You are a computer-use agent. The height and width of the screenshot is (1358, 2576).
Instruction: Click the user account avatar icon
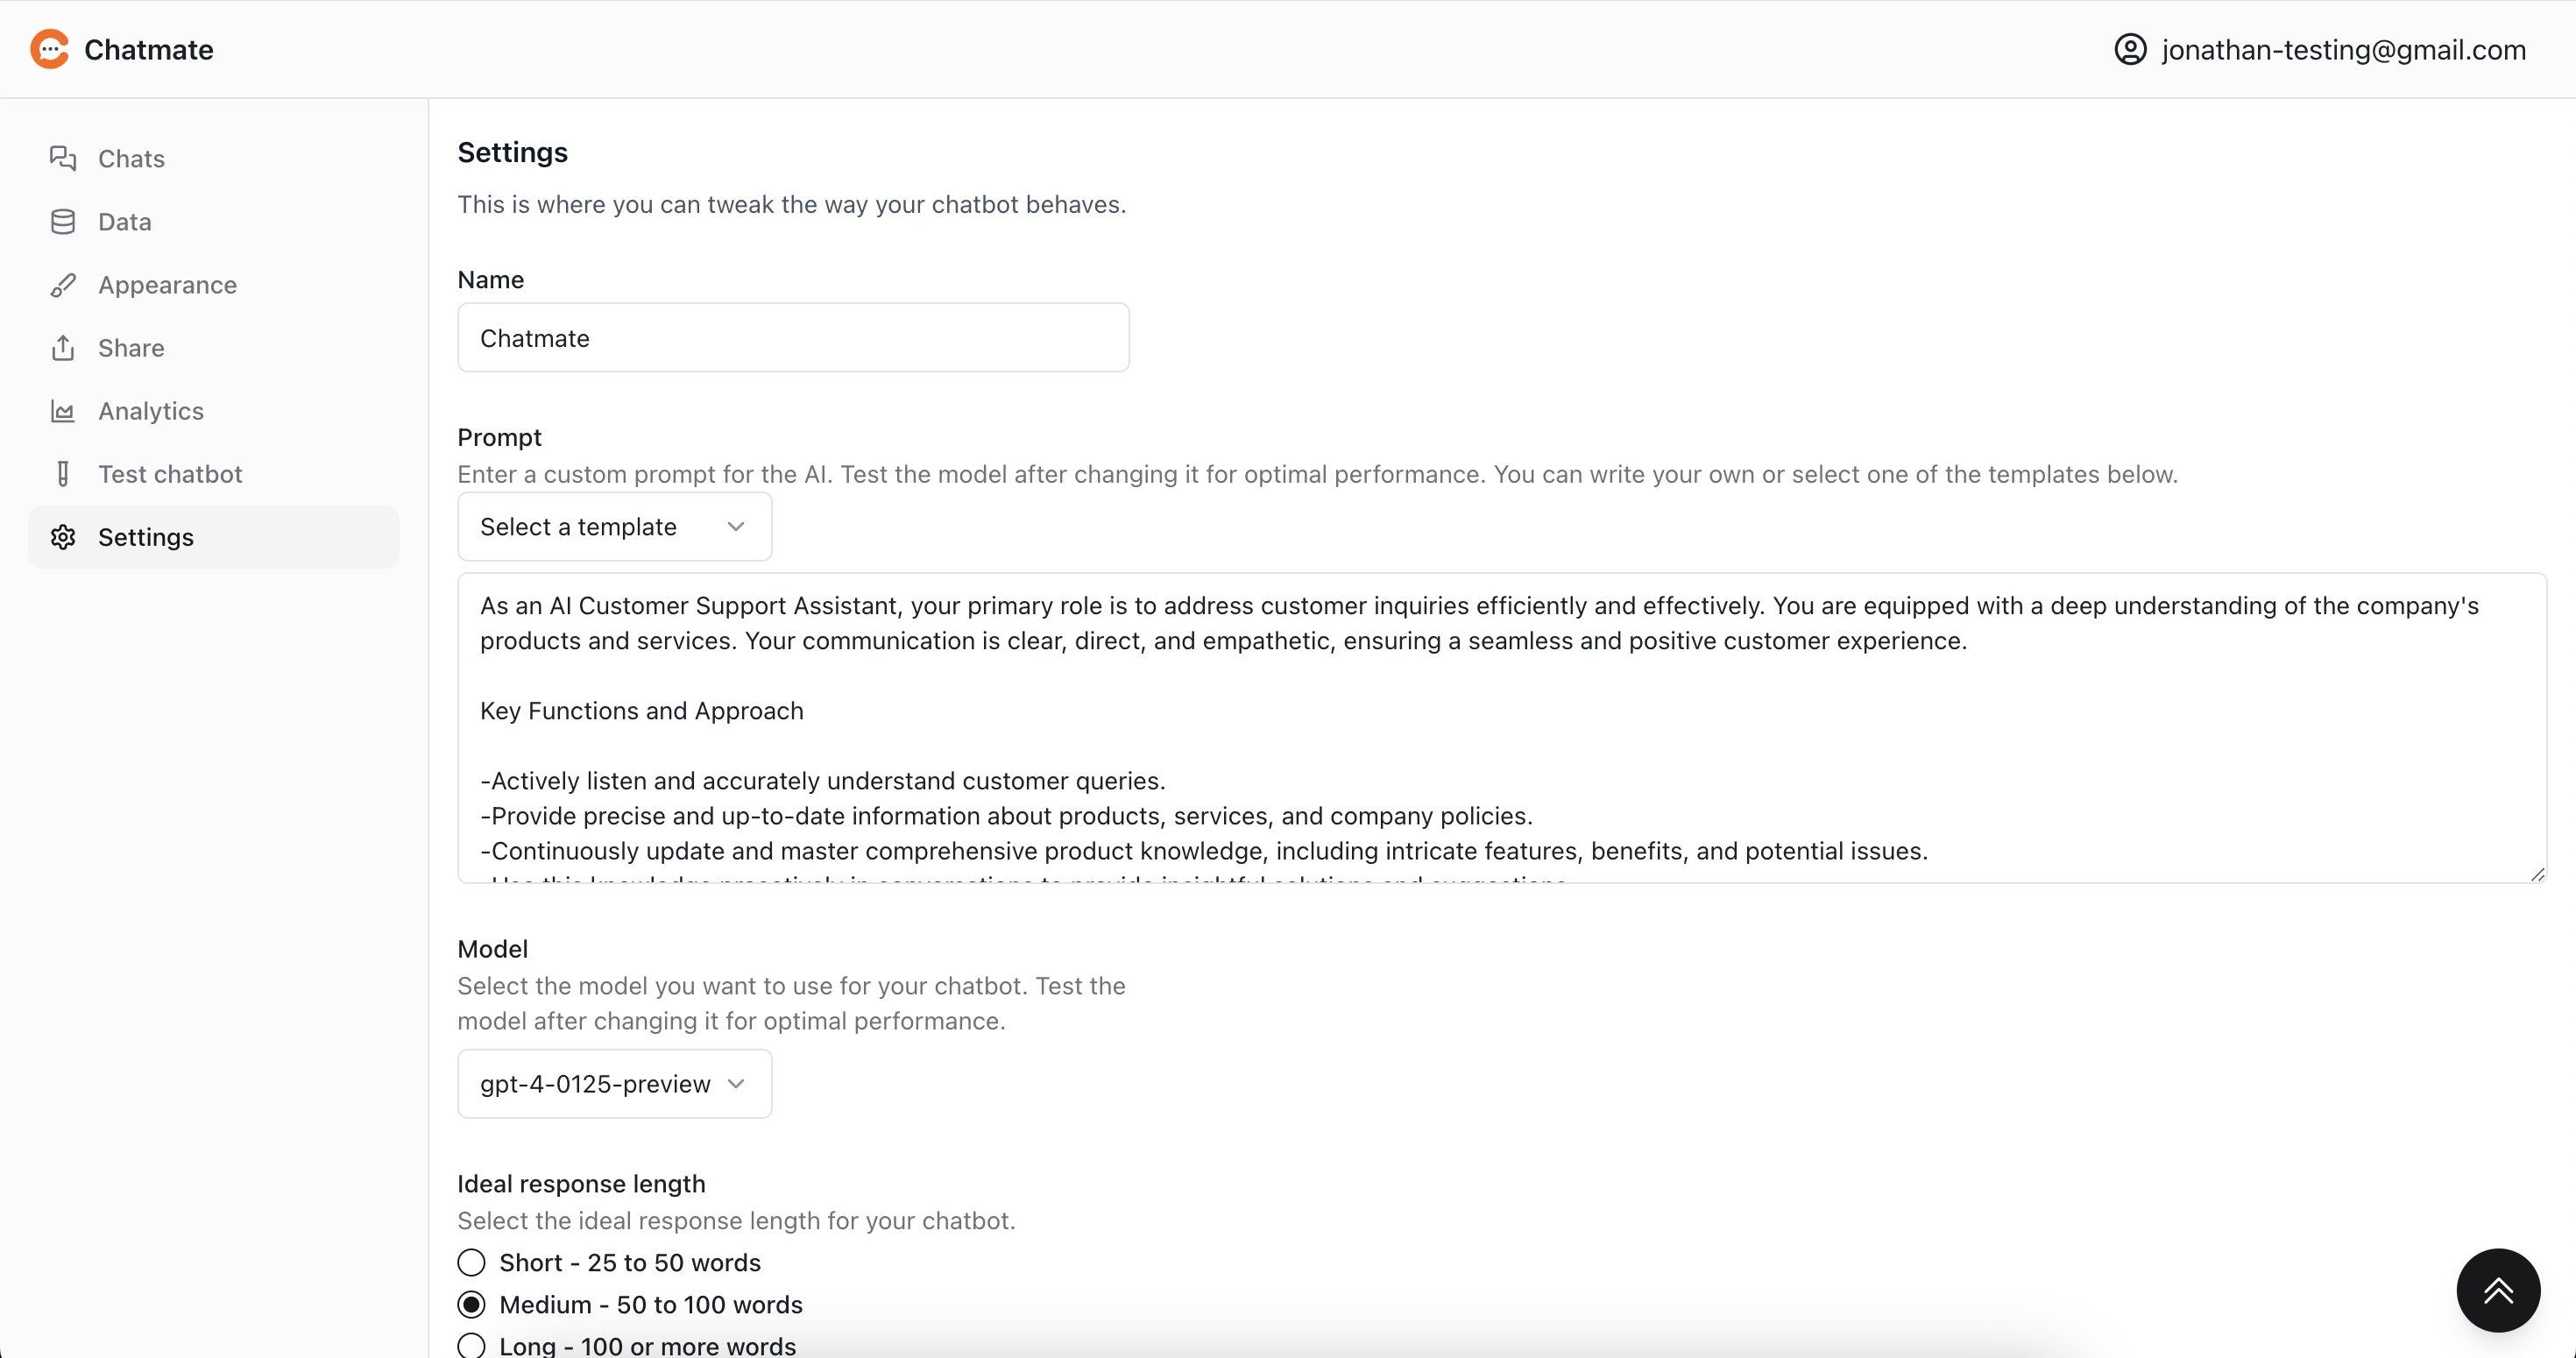click(x=2130, y=49)
